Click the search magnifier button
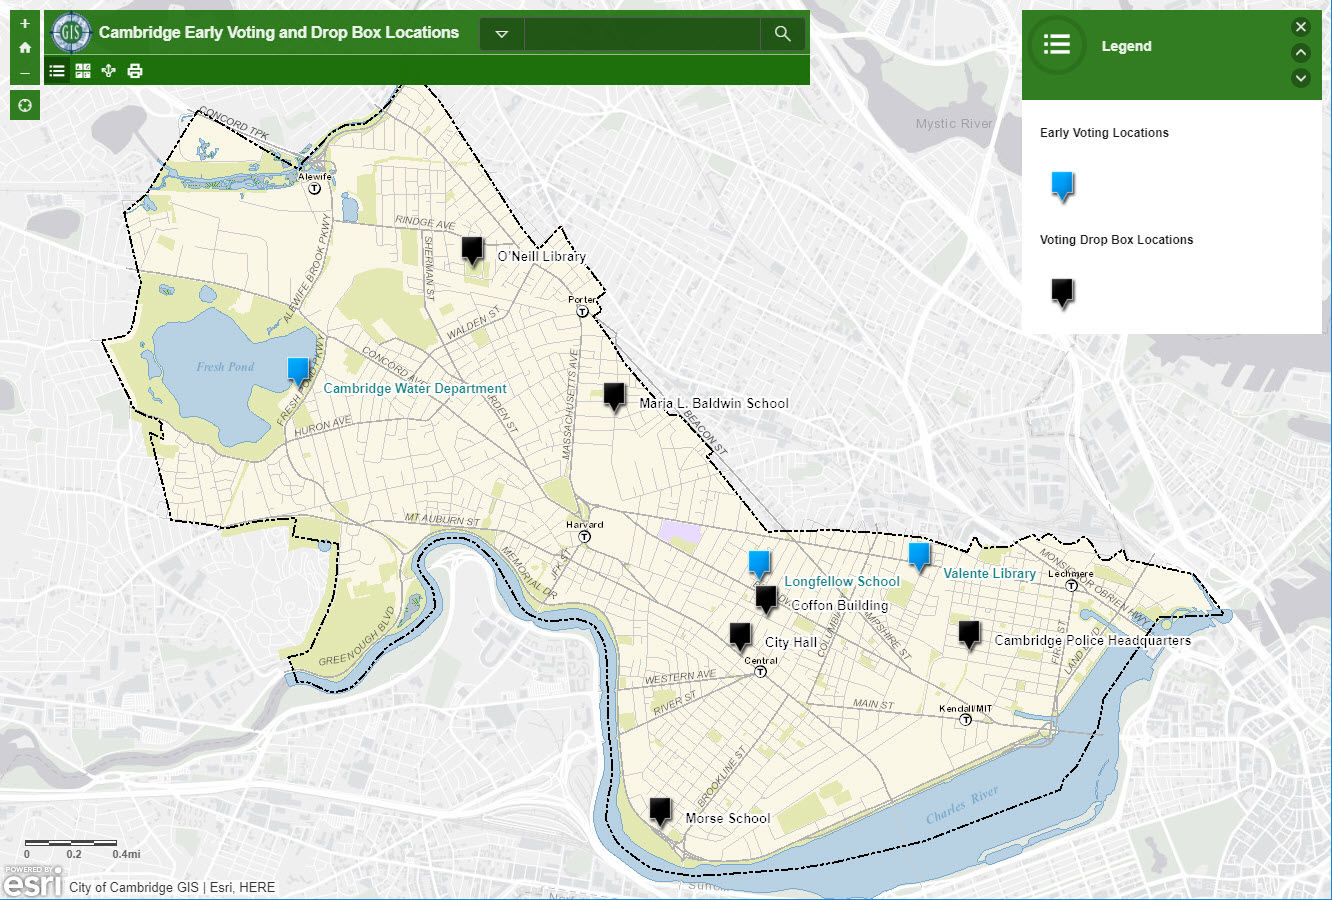 (783, 34)
